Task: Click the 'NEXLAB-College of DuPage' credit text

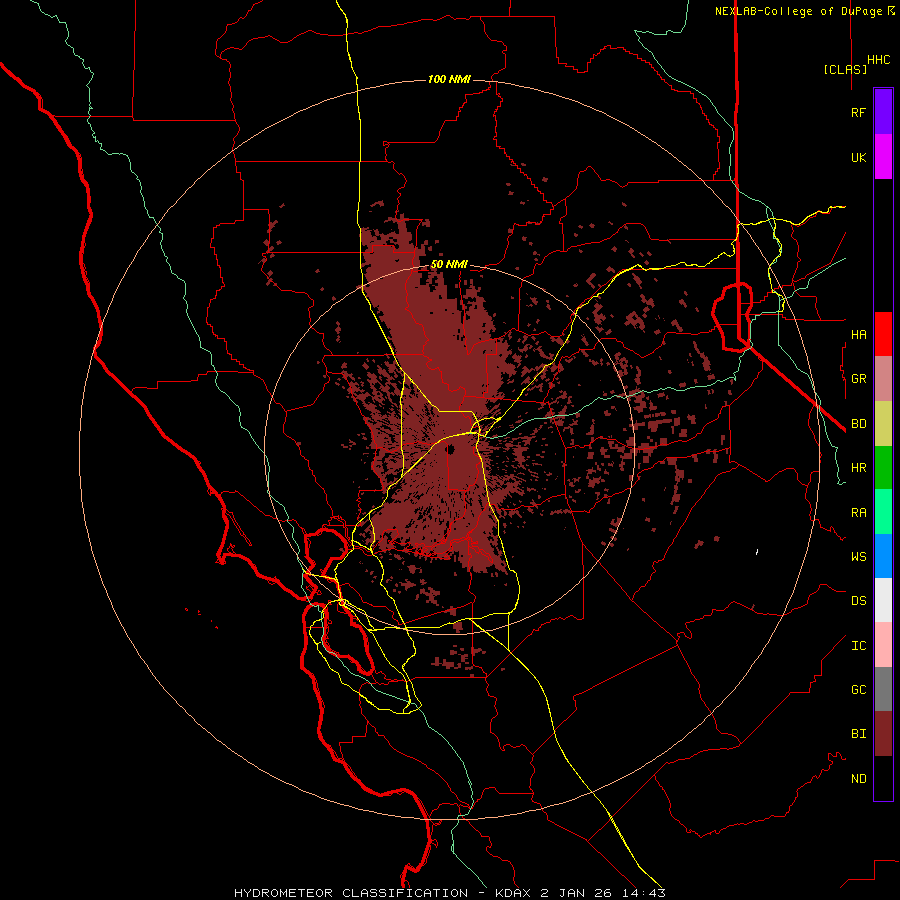Action: [x=800, y=11]
